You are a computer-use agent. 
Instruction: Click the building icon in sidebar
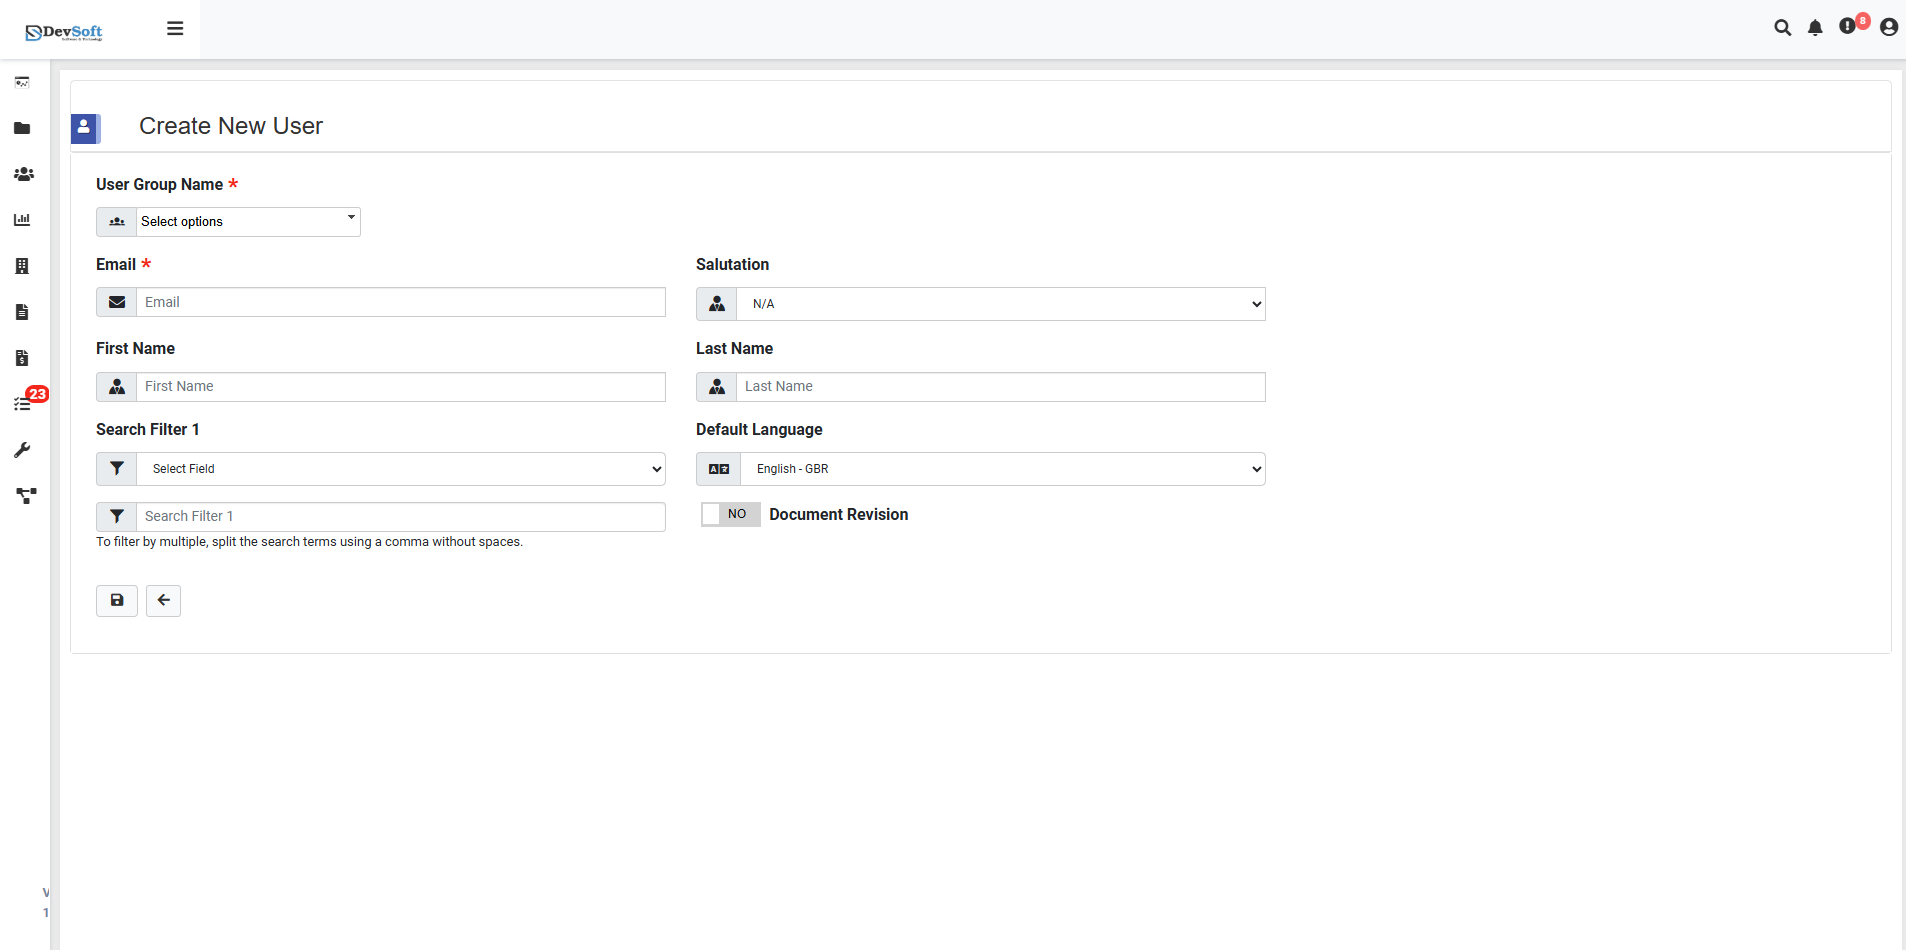click(22, 266)
